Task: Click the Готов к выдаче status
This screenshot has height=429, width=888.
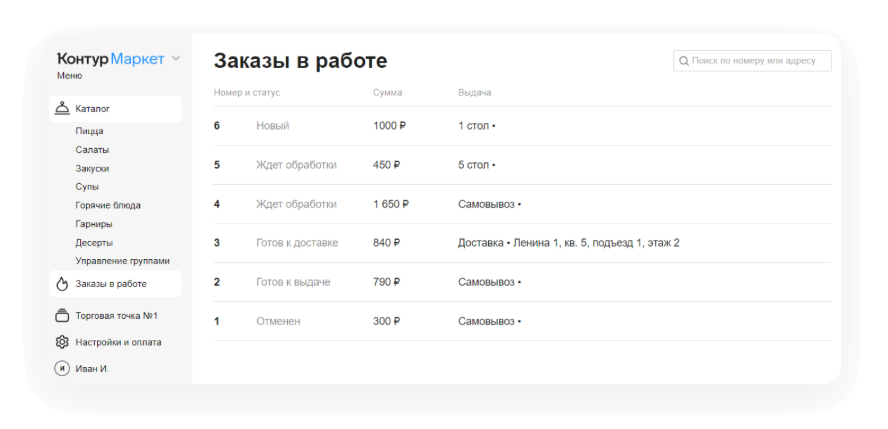Action: point(293,282)
